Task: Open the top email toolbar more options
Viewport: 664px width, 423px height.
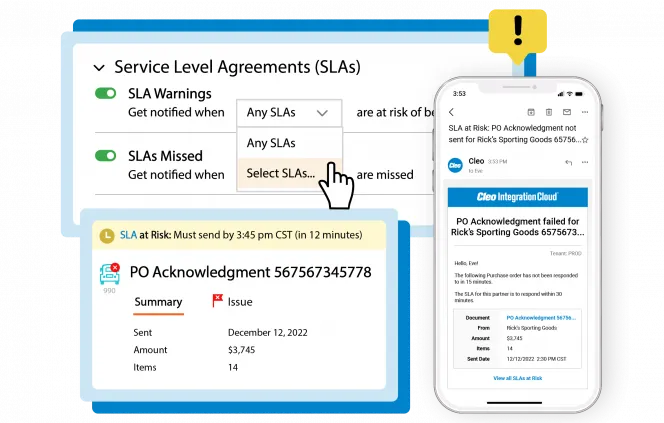Action: 585,112
